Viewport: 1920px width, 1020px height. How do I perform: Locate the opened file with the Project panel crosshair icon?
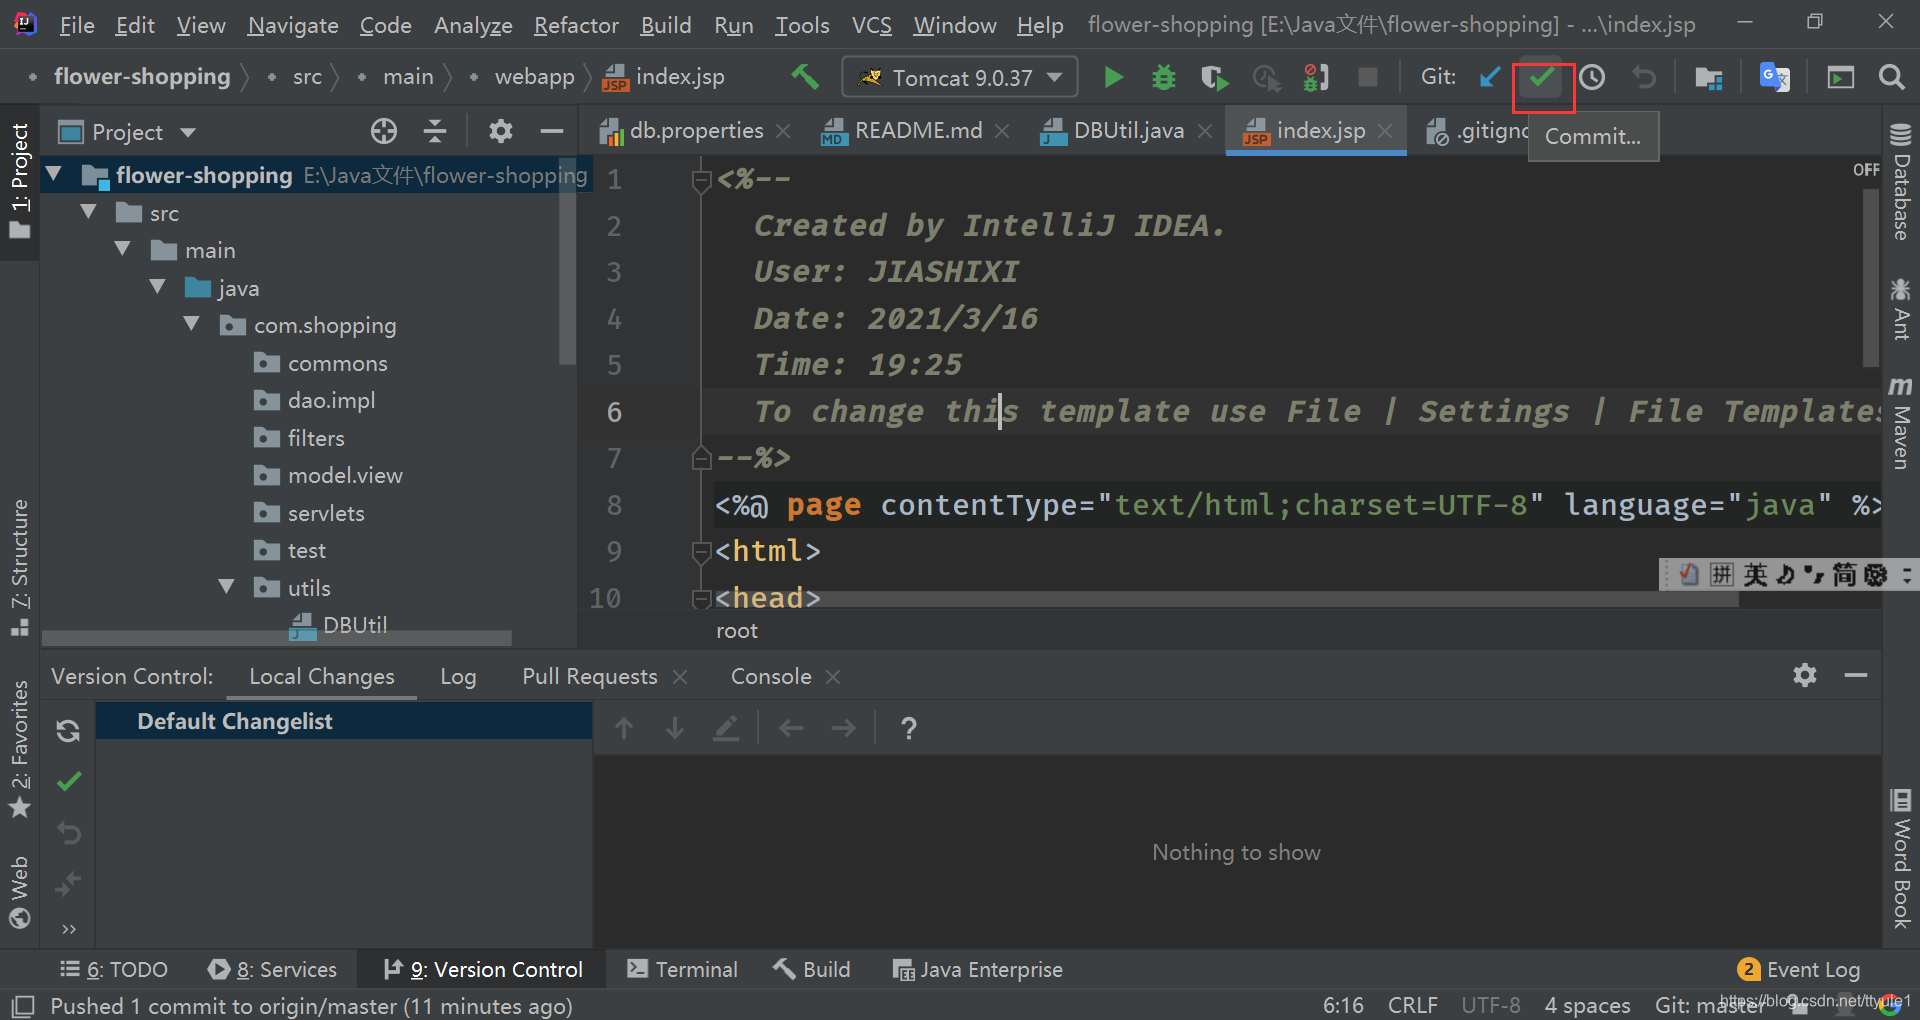point(384,131)
